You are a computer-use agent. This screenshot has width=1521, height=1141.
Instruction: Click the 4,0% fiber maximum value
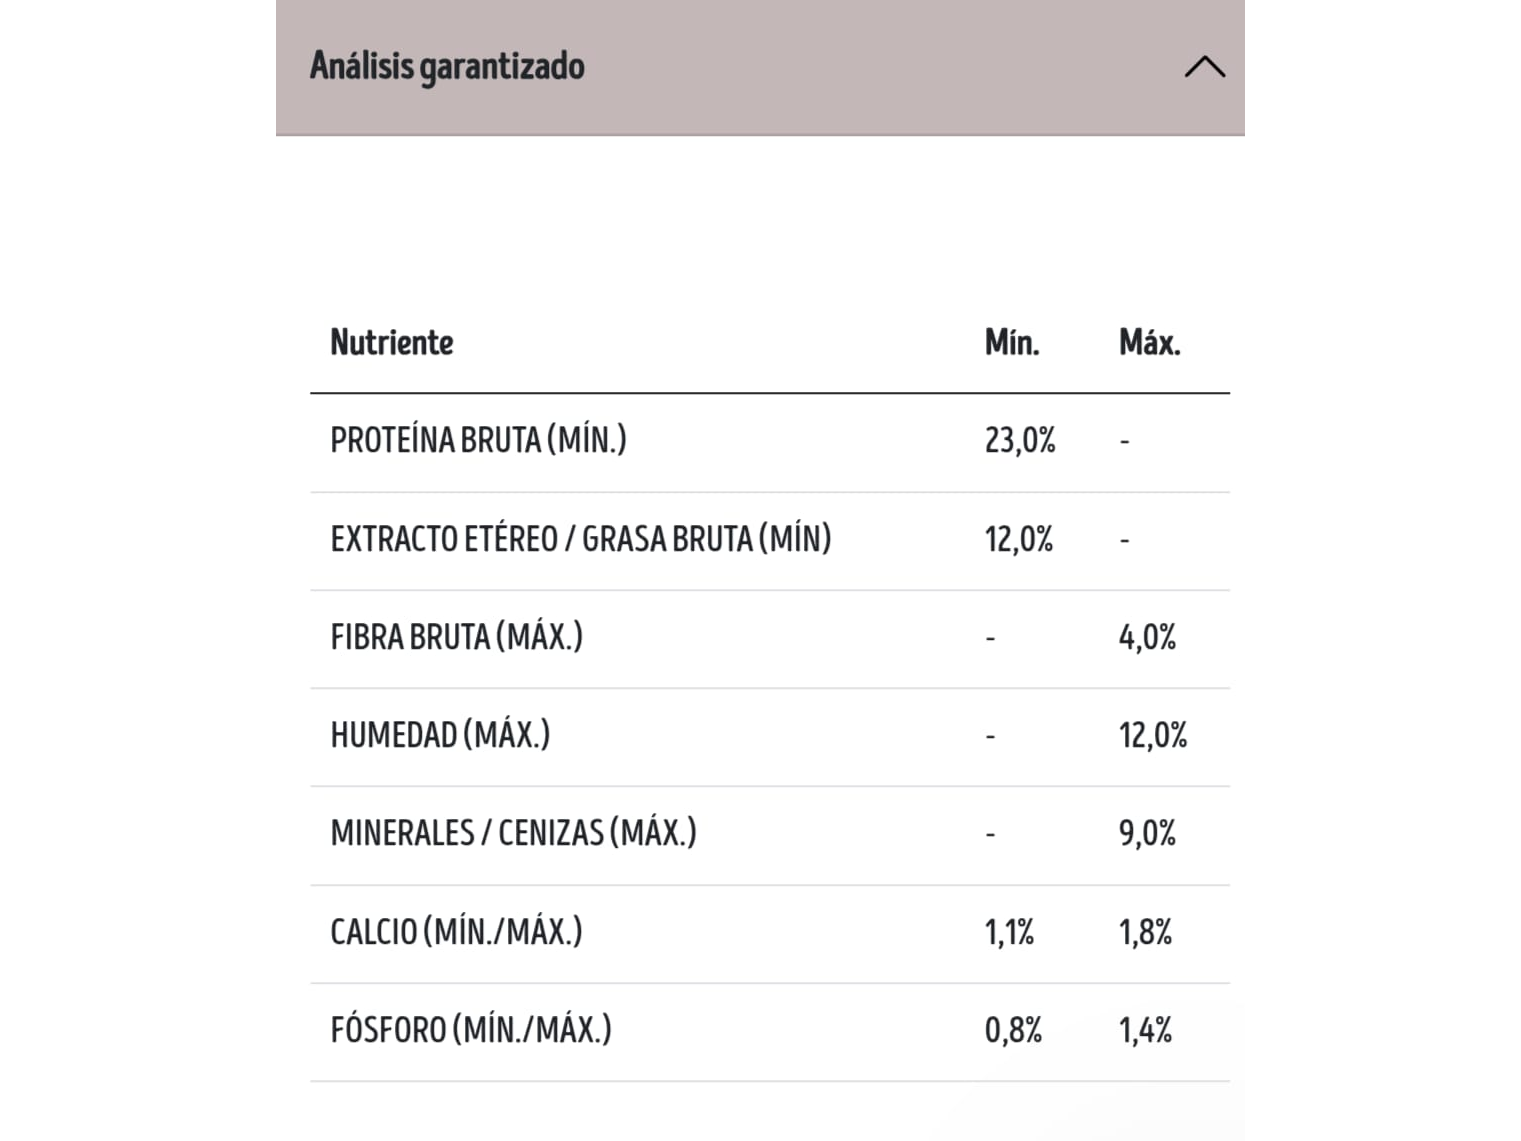point(1147,637)
